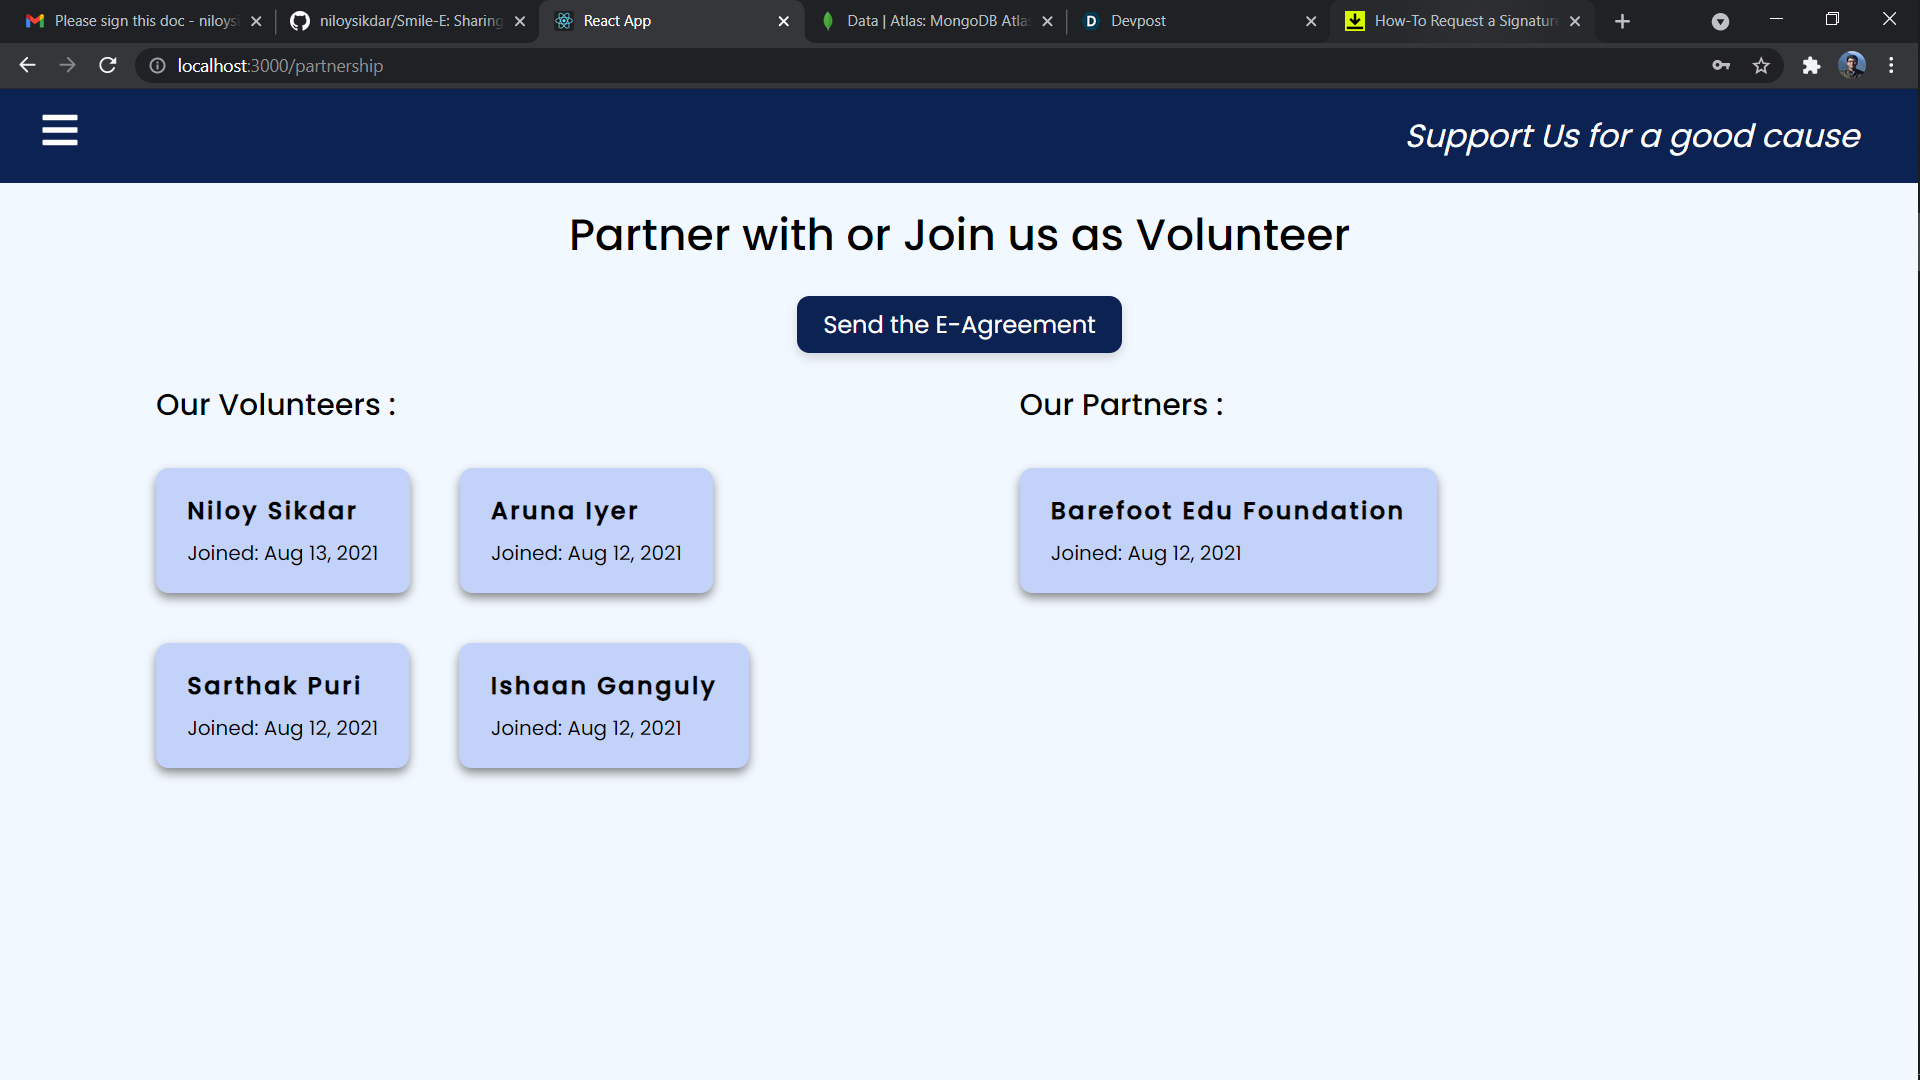Click the Send the E-Agreement button

click(x=958, y=324)
